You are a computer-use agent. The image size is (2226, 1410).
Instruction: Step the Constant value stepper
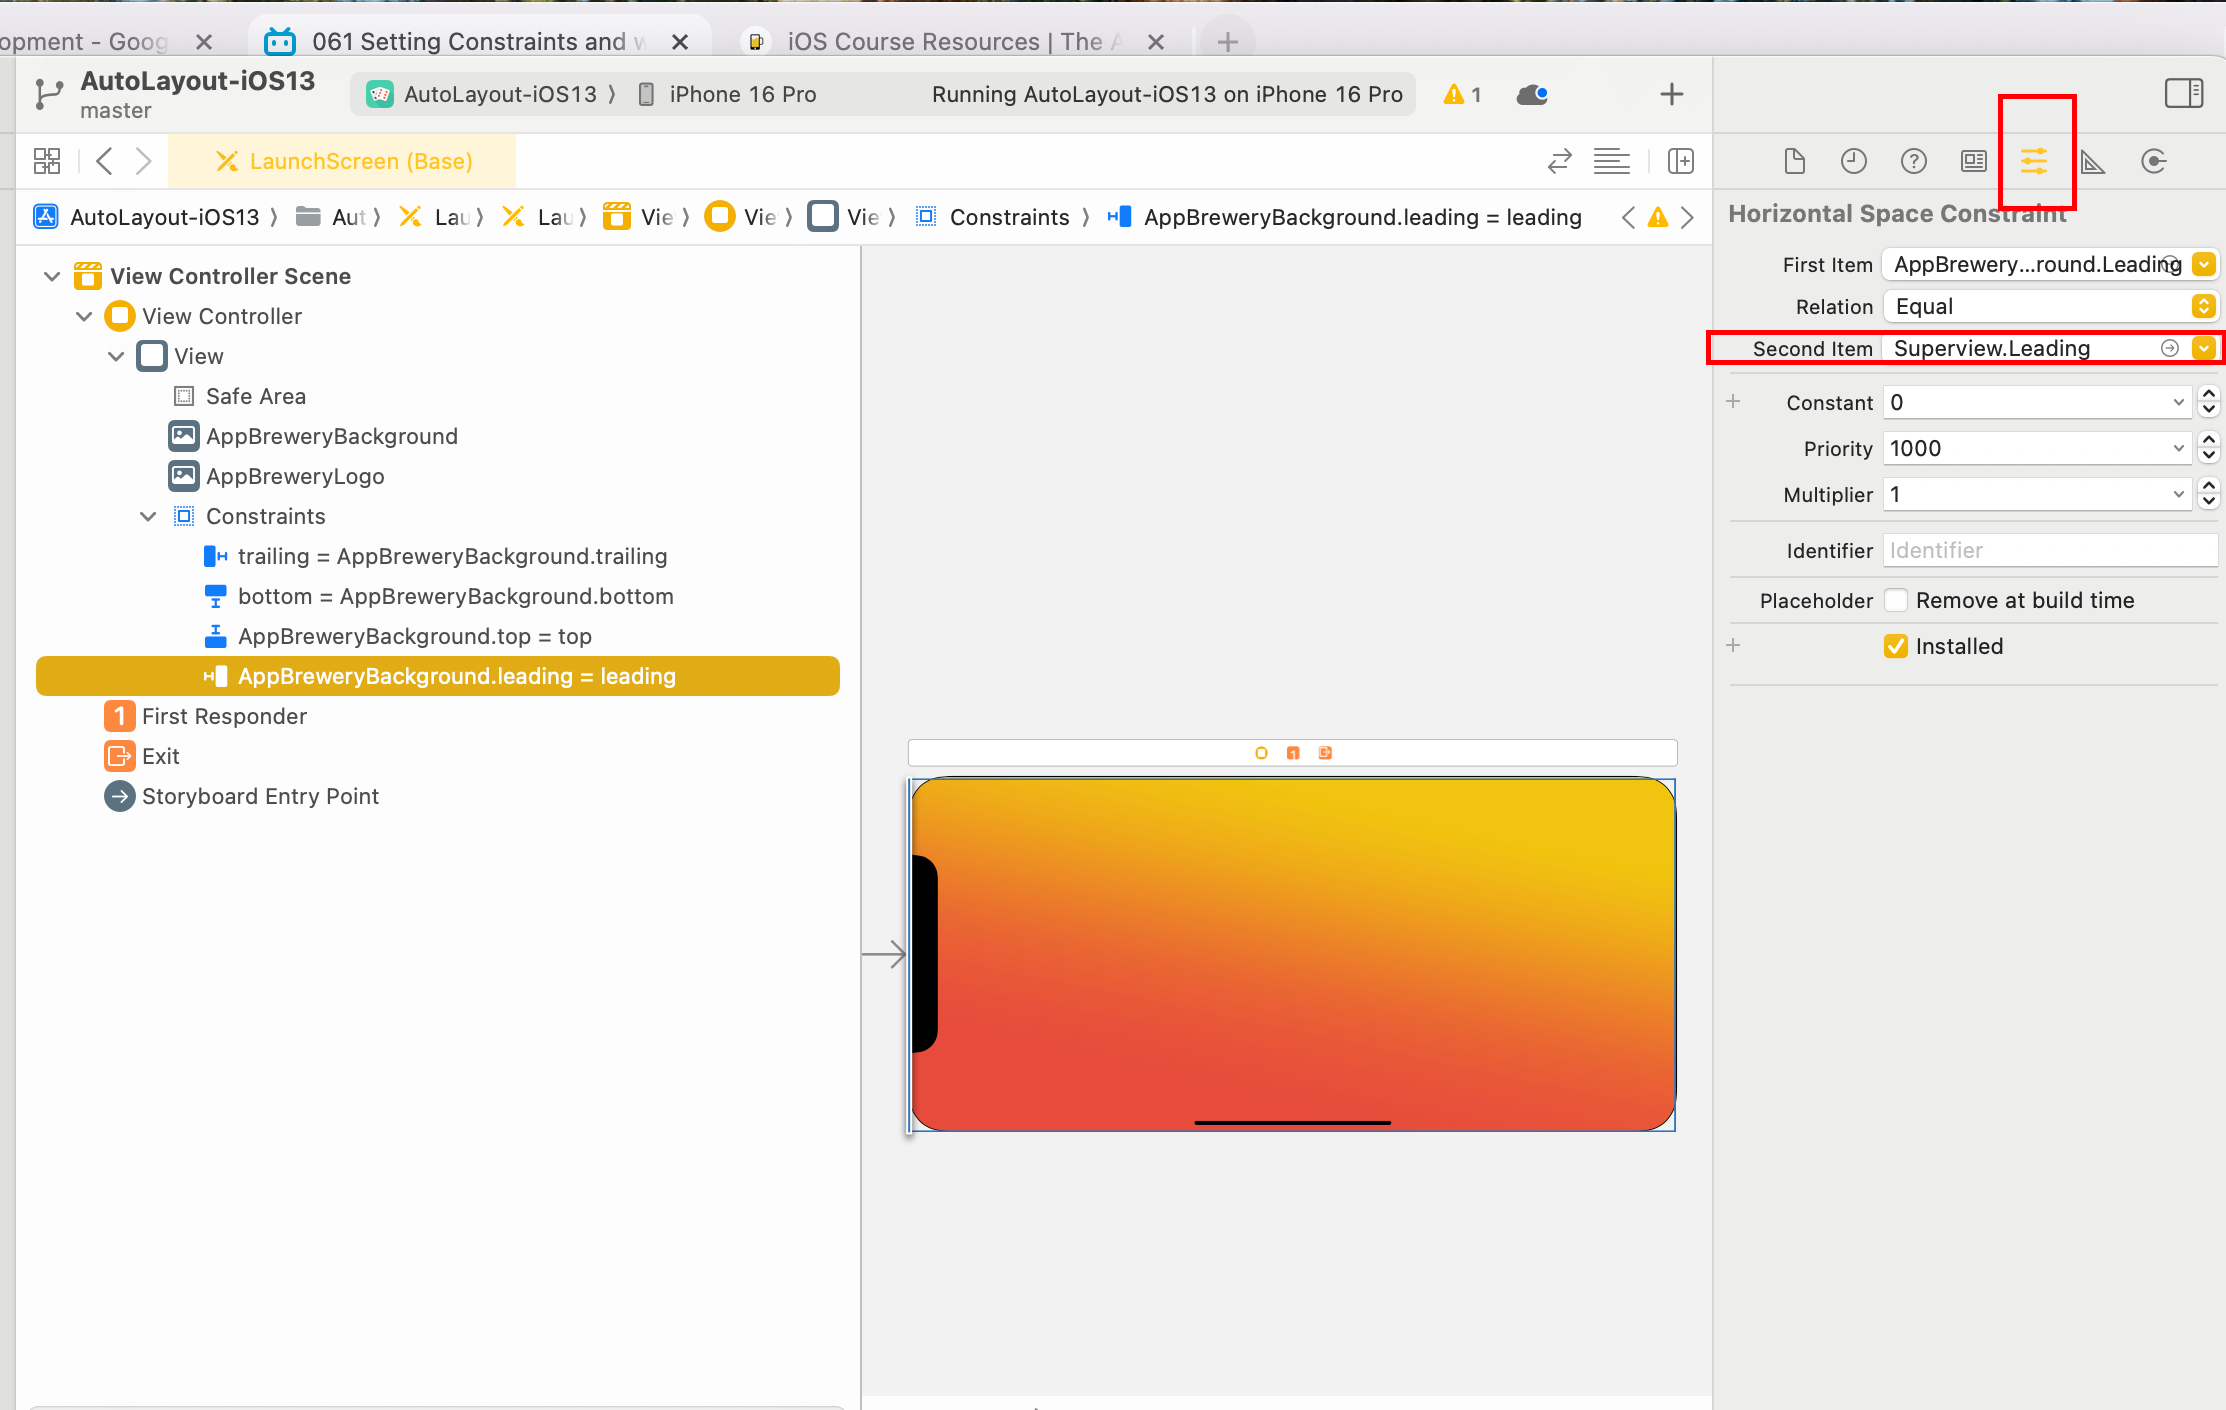click(x=2209, y=402)
